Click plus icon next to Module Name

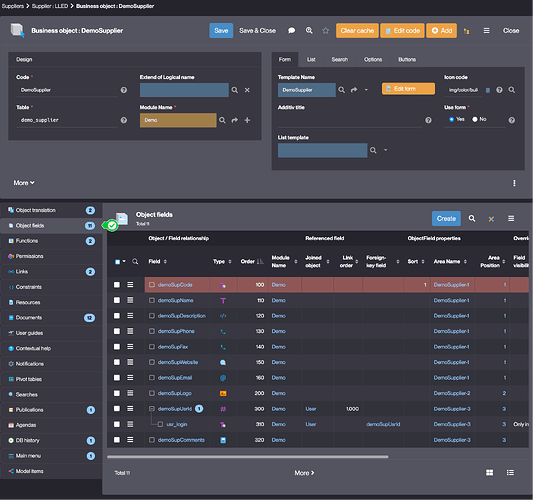247,120
